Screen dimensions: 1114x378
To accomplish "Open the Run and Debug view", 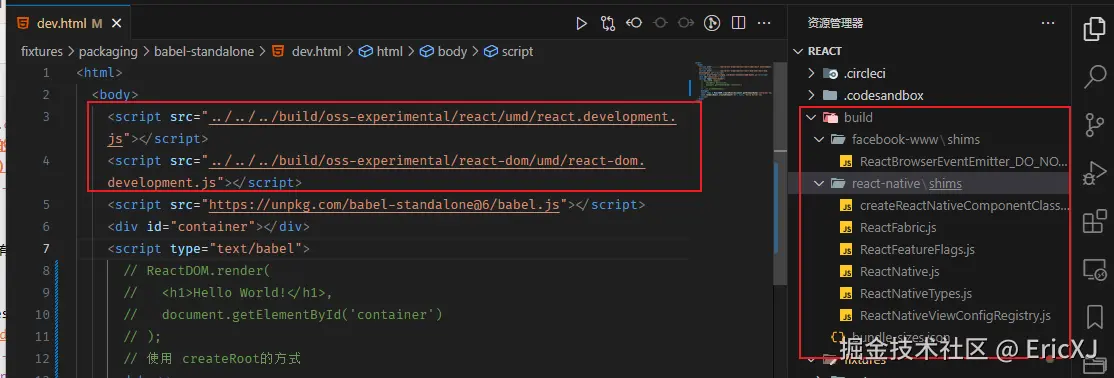I will tap(1094, 173).
